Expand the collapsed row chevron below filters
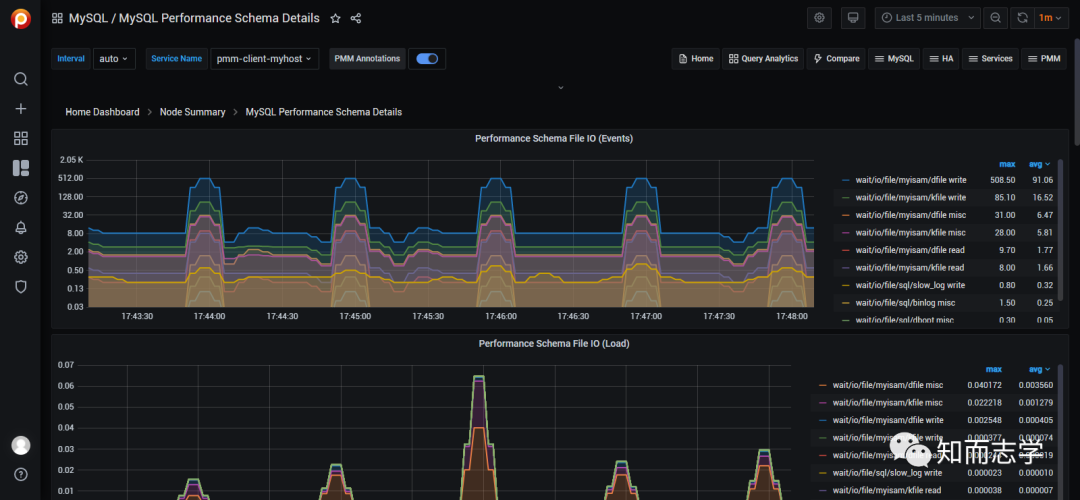The width and height of the screenshot is (1080, 500). 561,87
